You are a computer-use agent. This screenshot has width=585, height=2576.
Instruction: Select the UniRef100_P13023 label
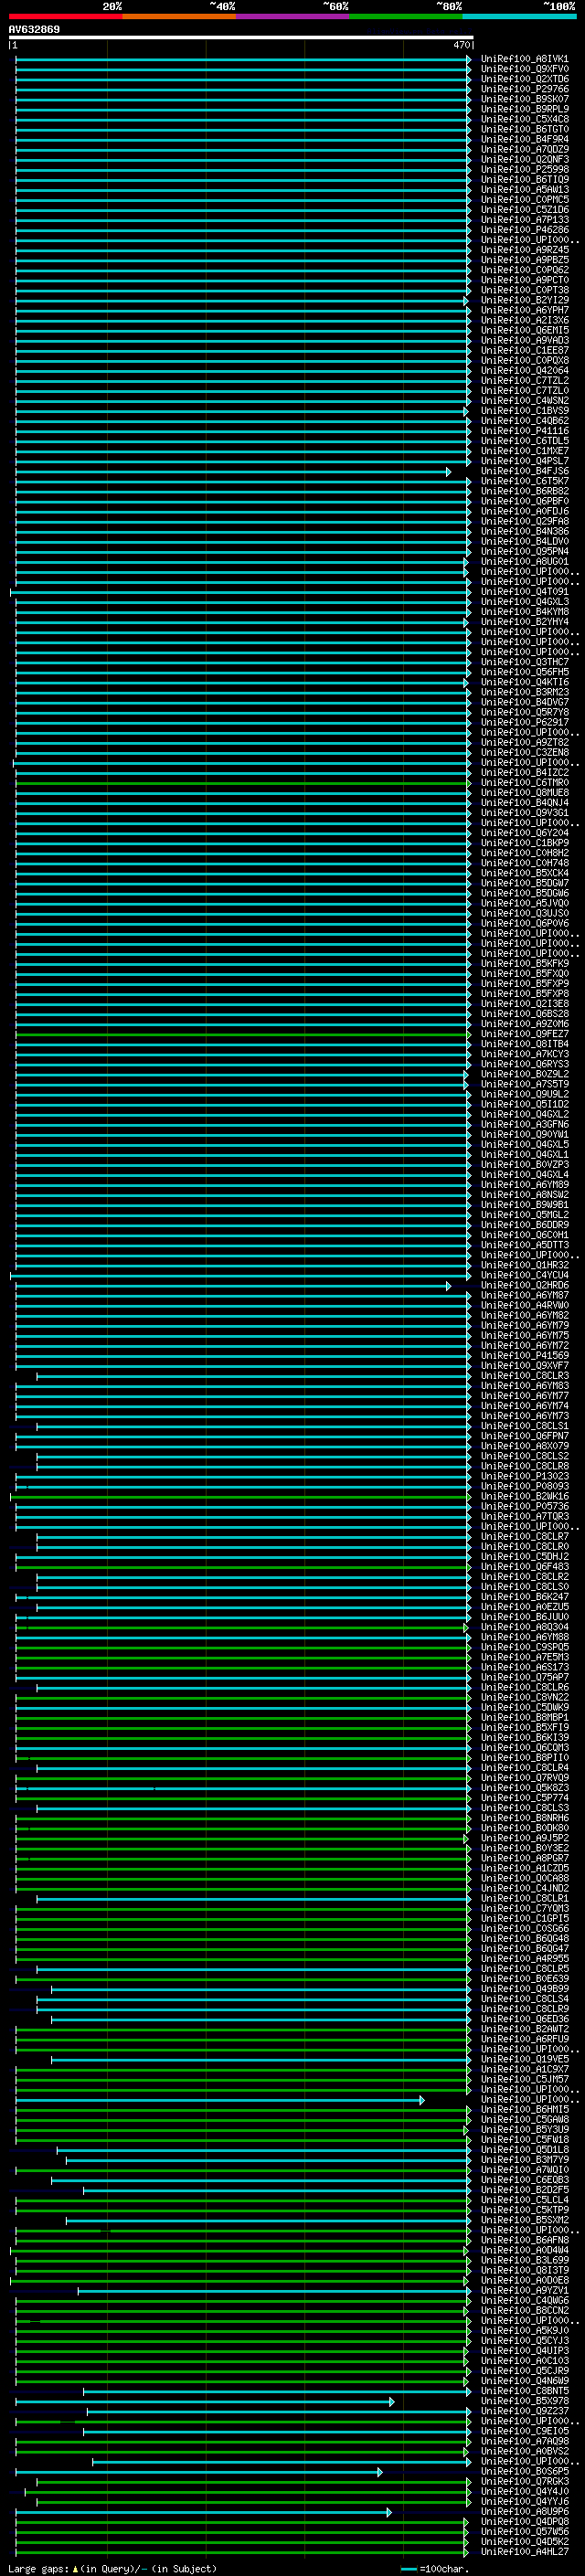click(524, 1476)
